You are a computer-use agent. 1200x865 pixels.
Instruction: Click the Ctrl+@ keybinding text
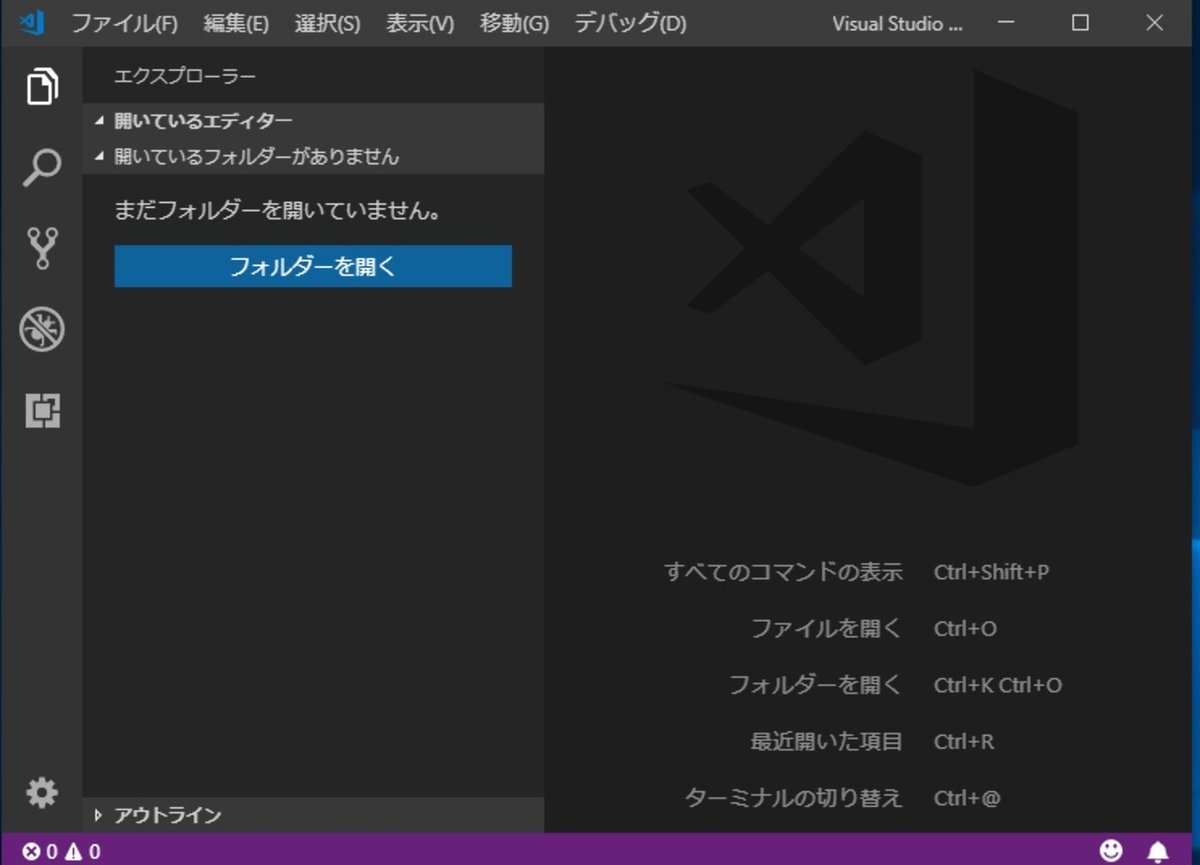(967, 798)
